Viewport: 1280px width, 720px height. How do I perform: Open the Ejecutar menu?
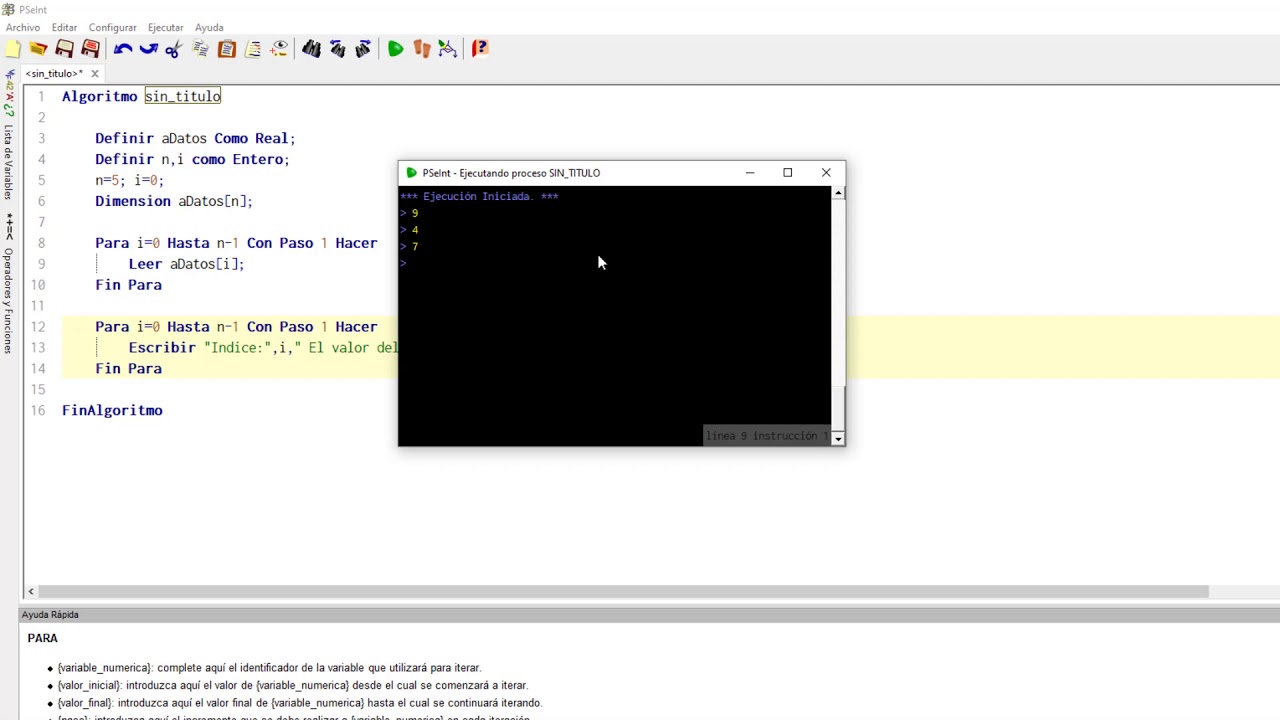pyautogui.click(x=165, y=27)
